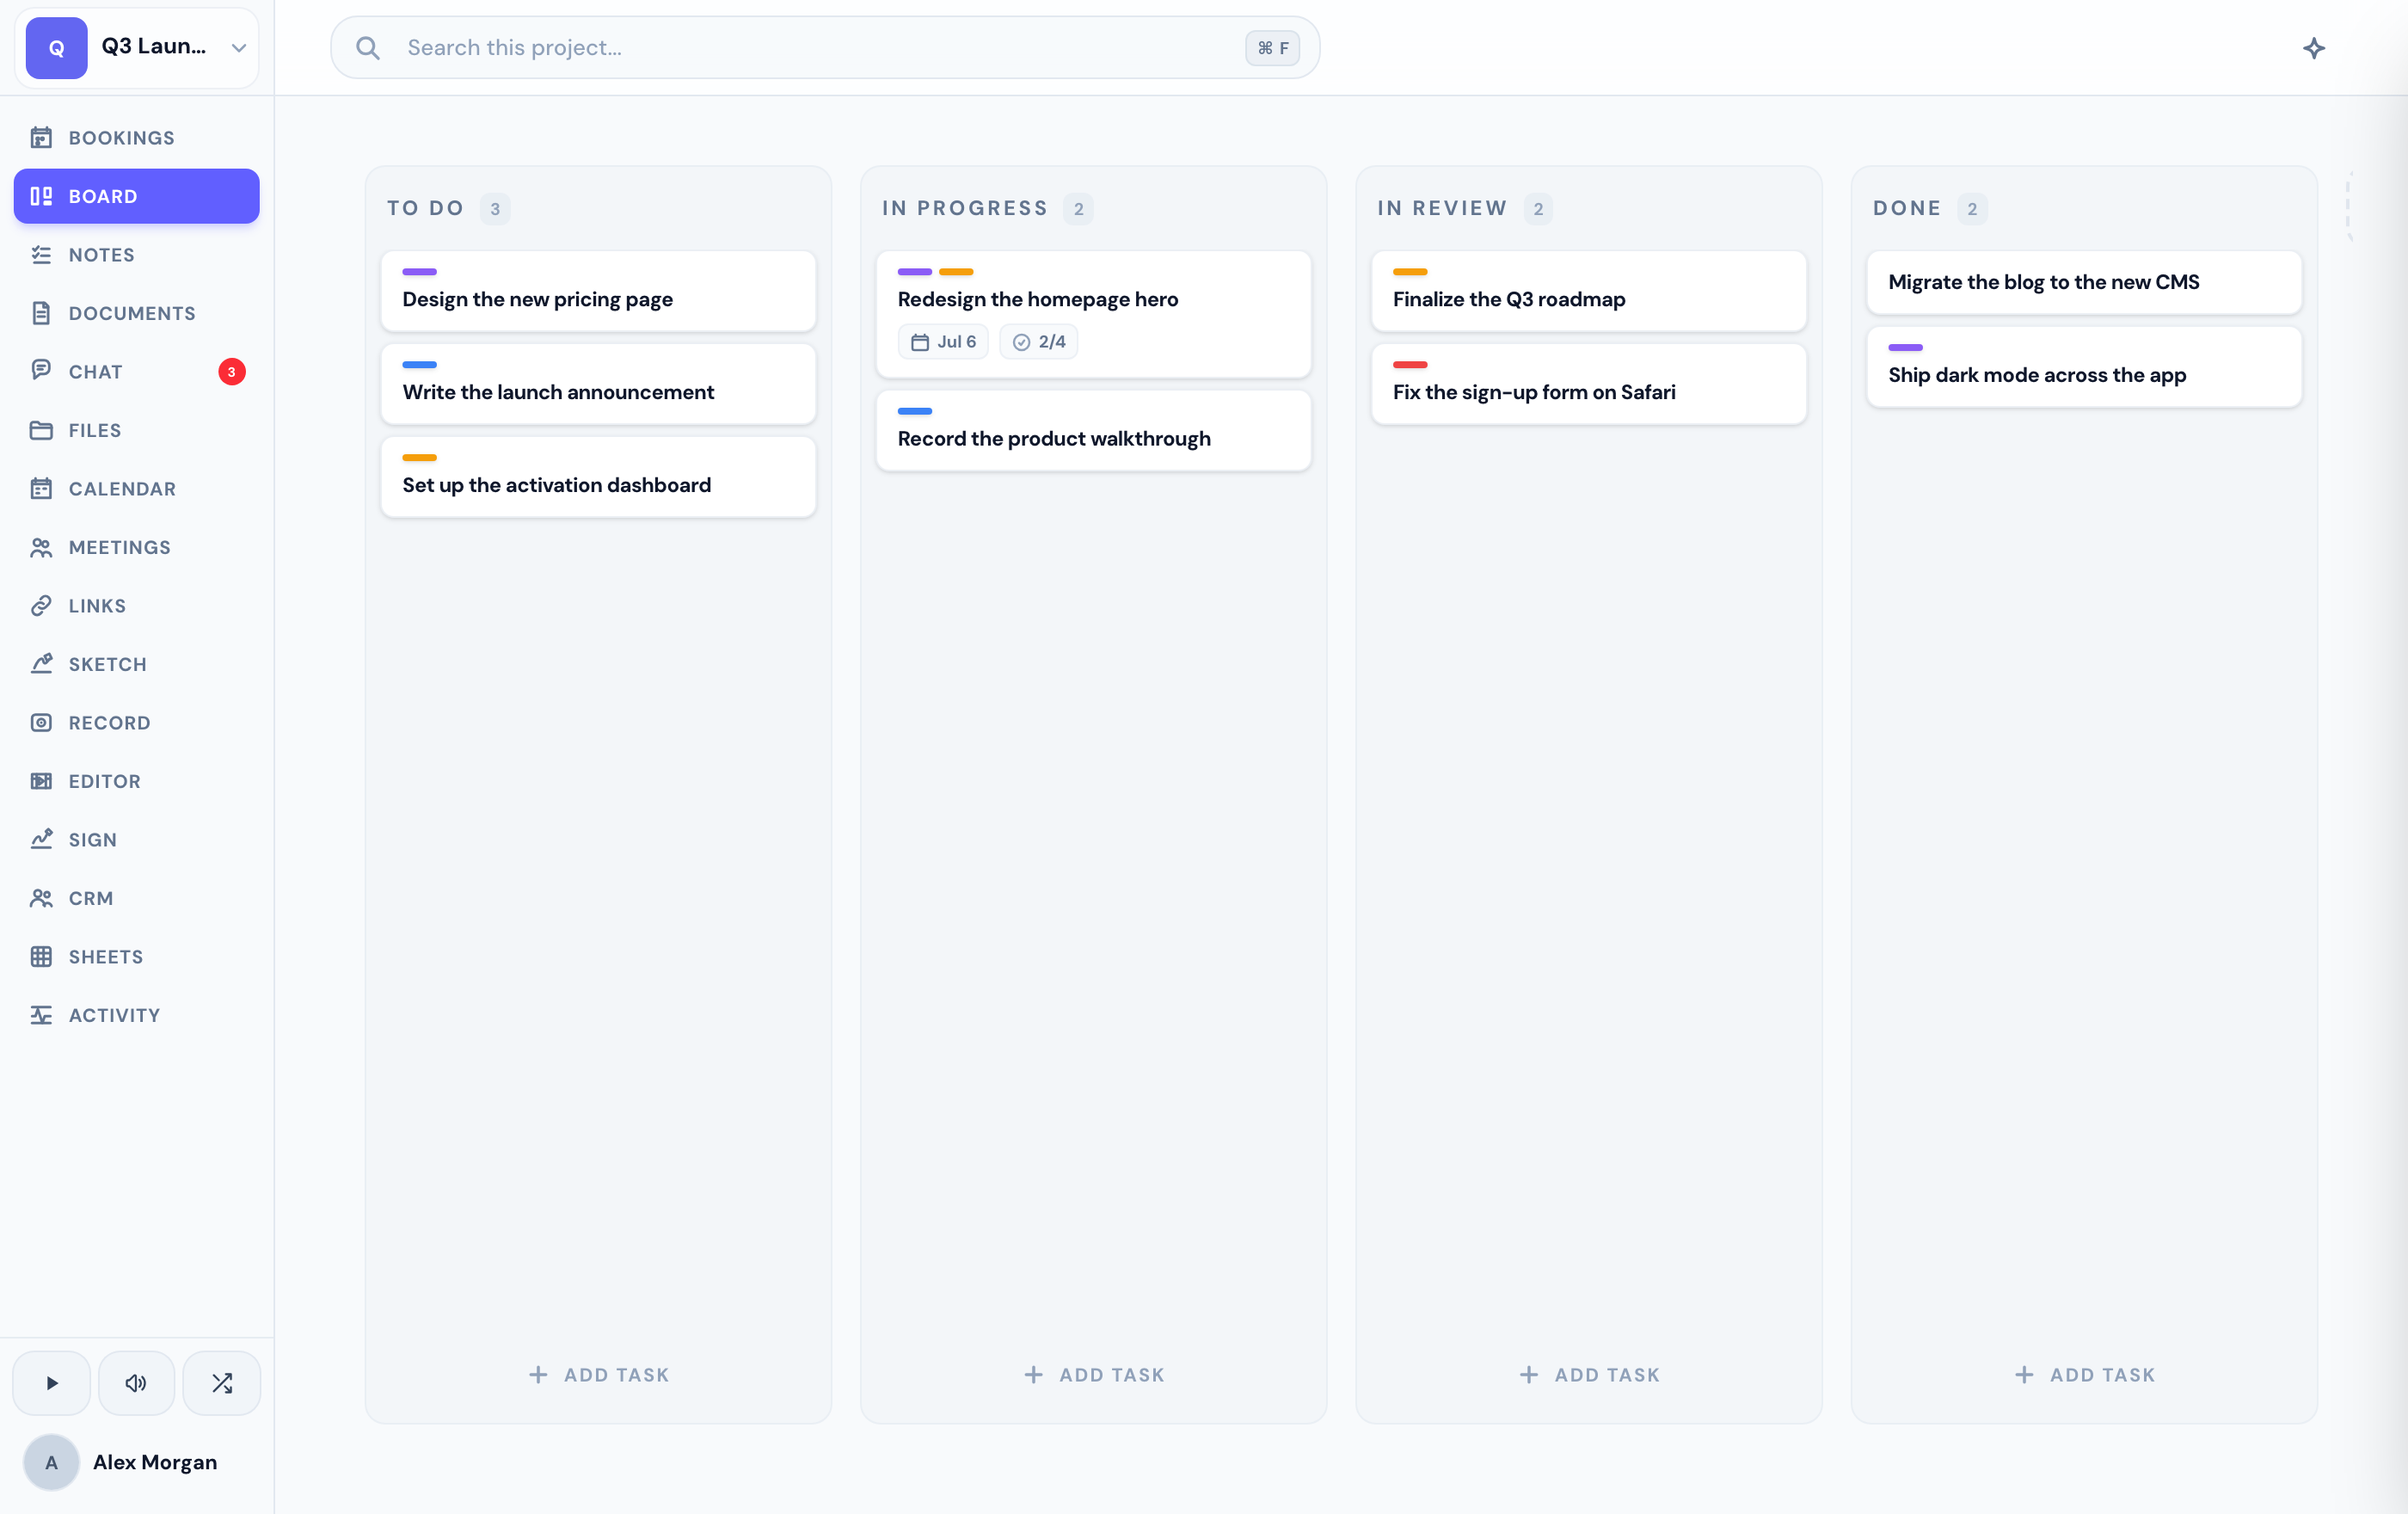The image size is (2408, 1514).
Task: Click the Sheets grid icon
Action: (41, 956)
